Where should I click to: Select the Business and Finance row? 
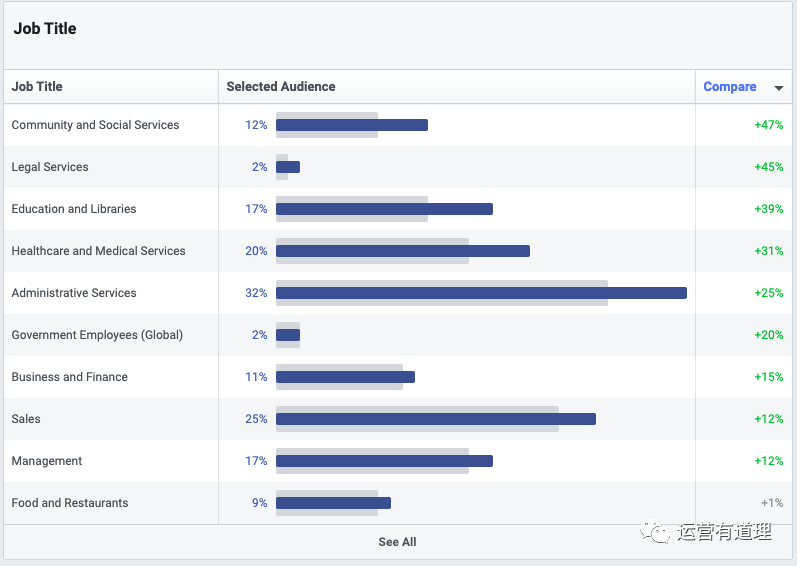coord(70,377)
